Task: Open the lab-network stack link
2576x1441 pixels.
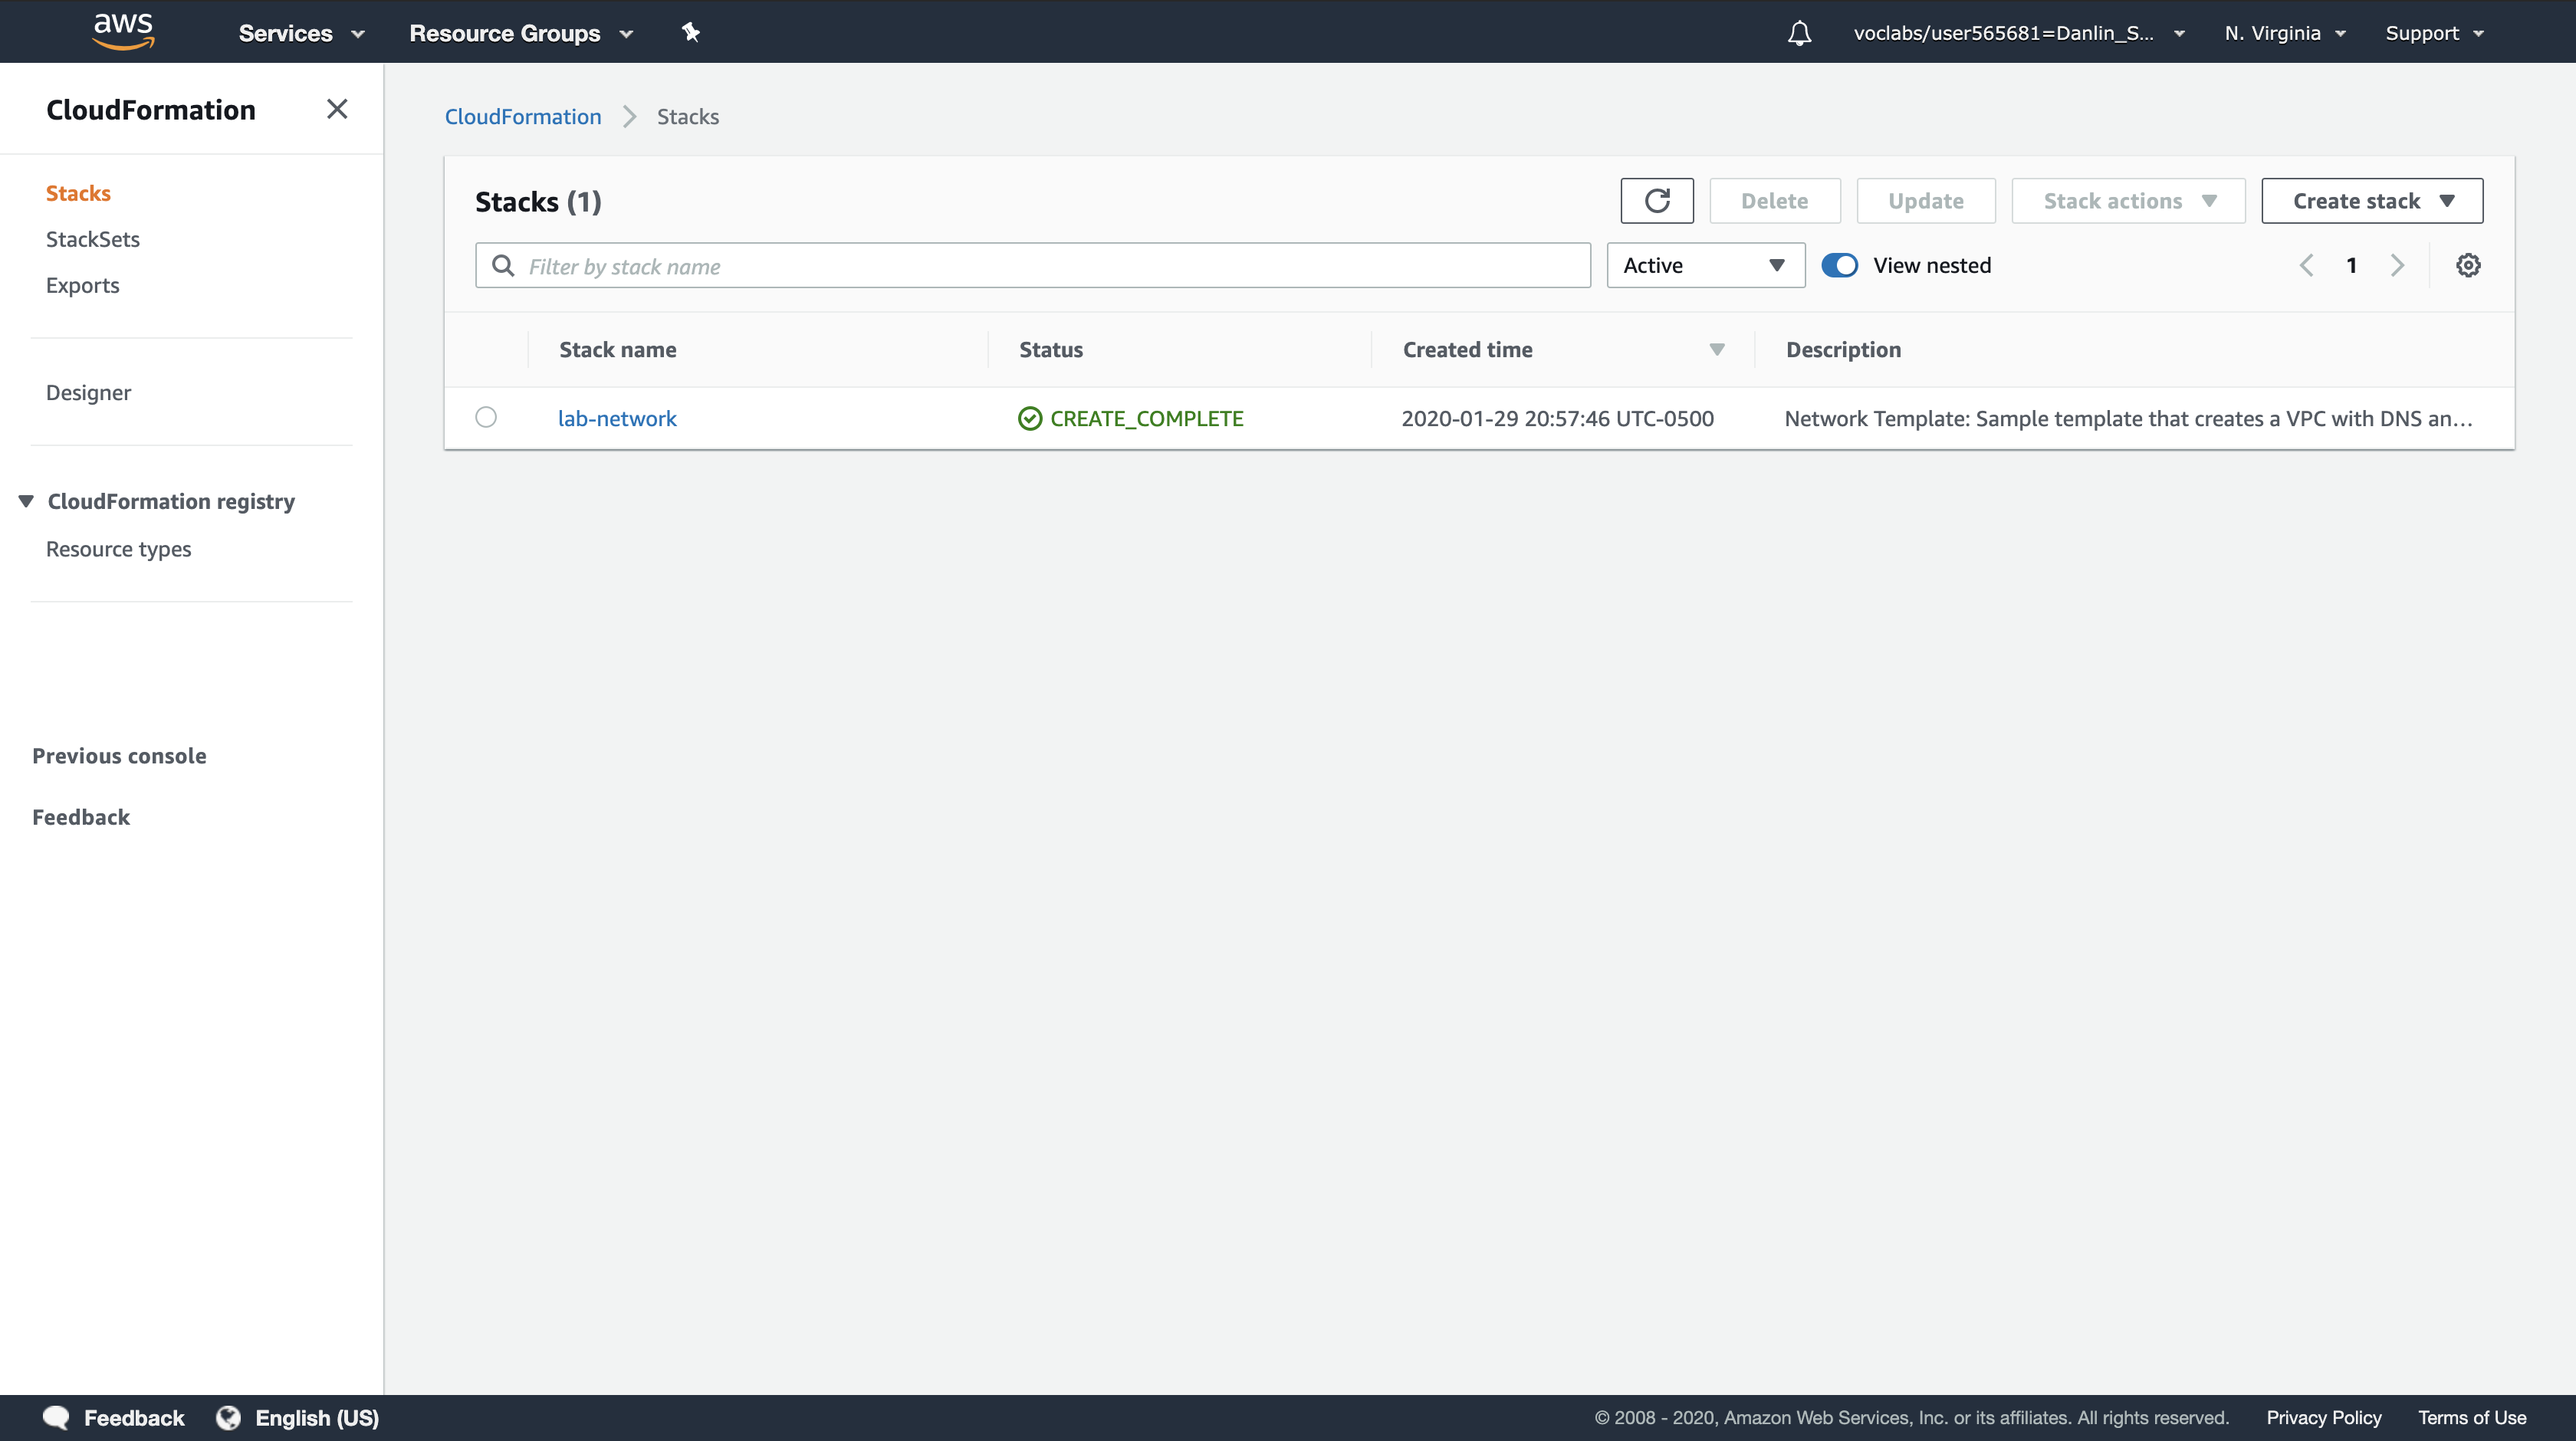Action: pos(617,418)
